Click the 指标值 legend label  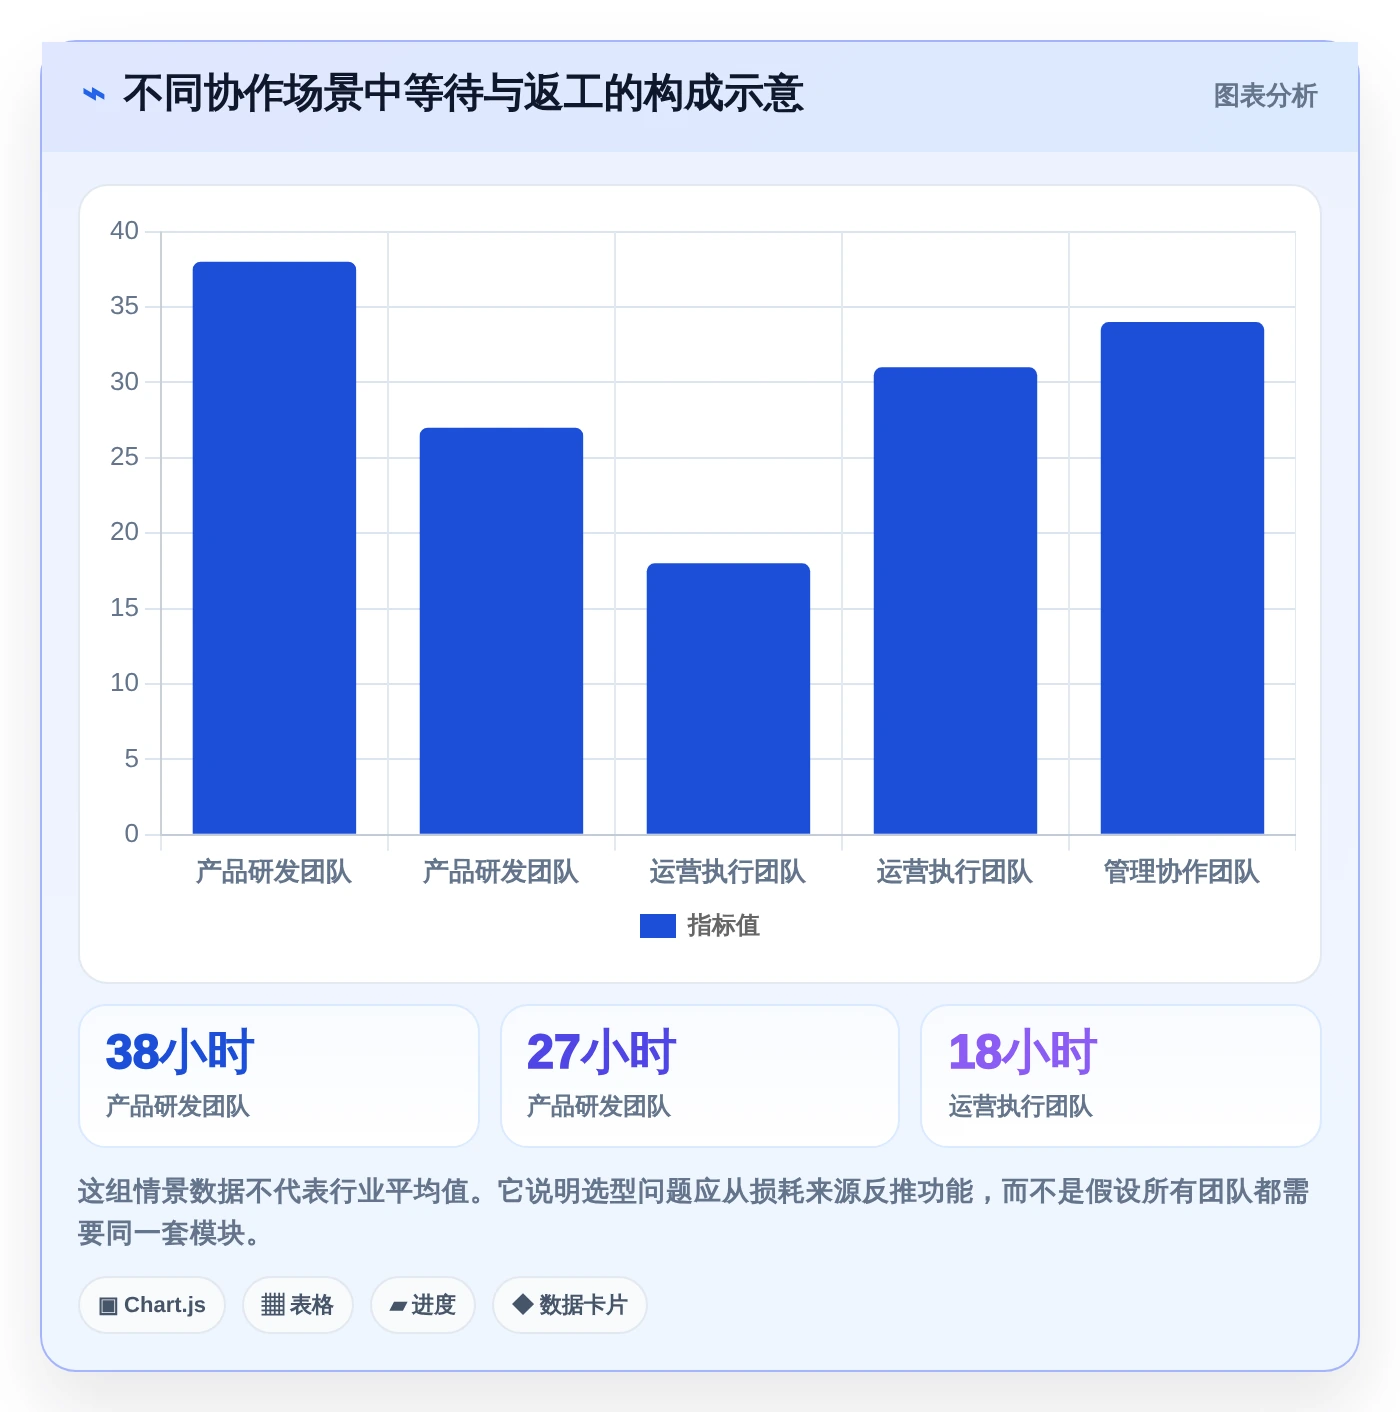(x=724, y=926)
